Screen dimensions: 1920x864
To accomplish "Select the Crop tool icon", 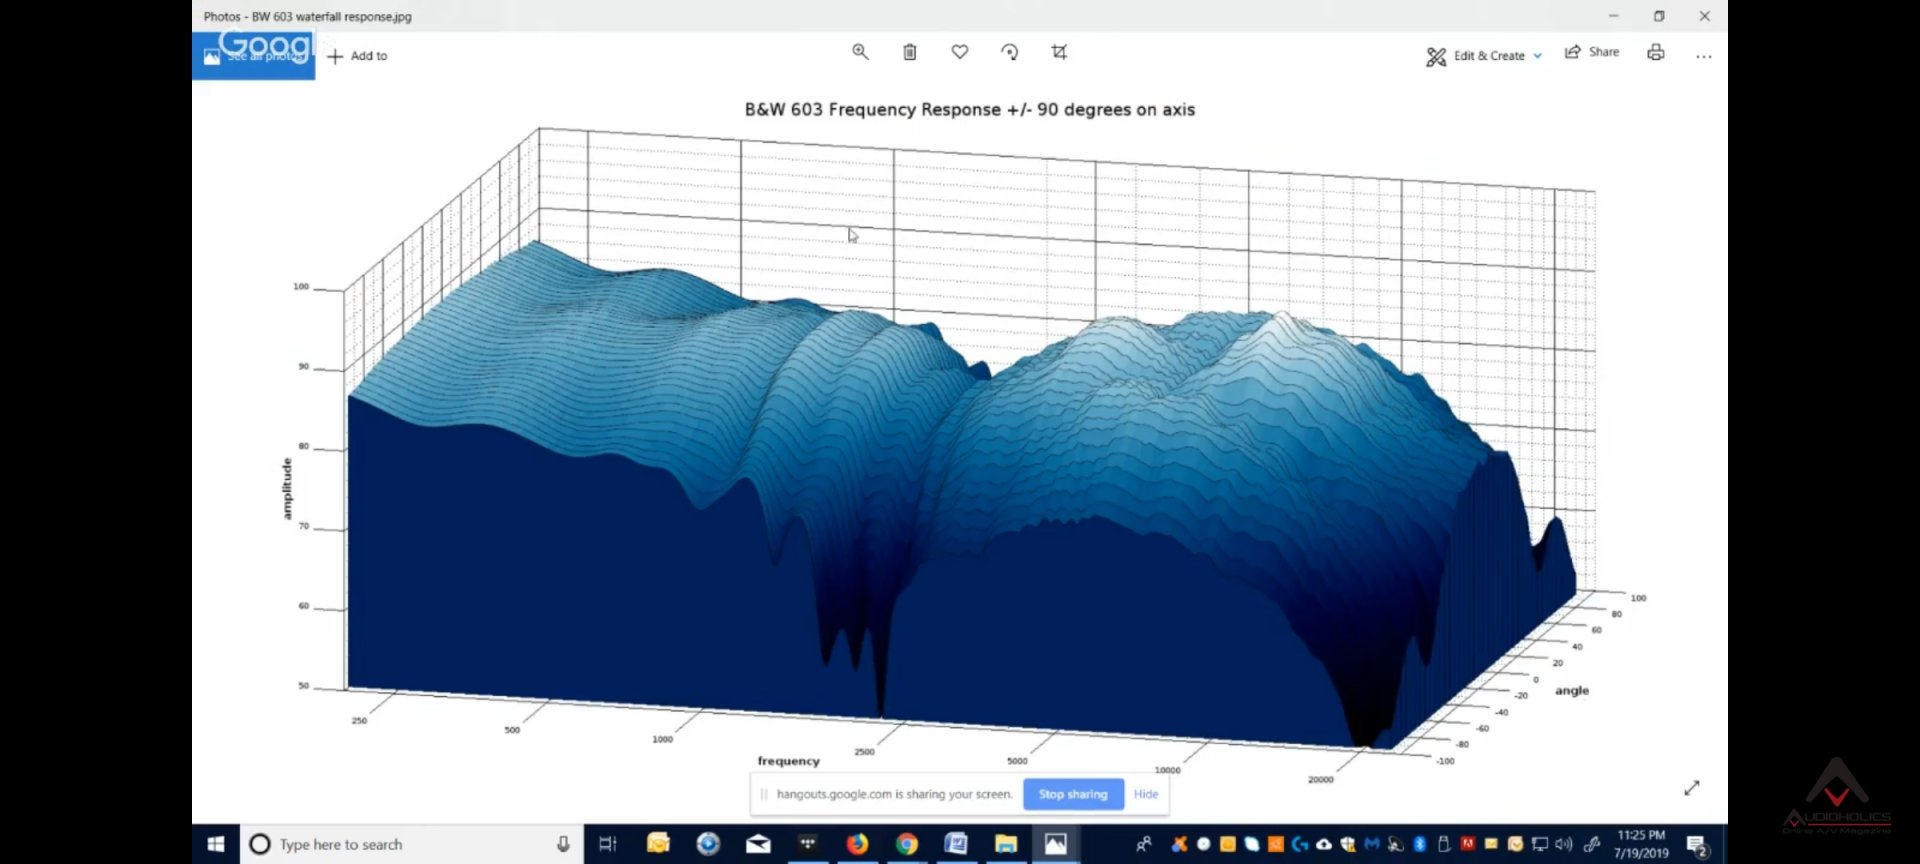I will tap(1059, 52).
